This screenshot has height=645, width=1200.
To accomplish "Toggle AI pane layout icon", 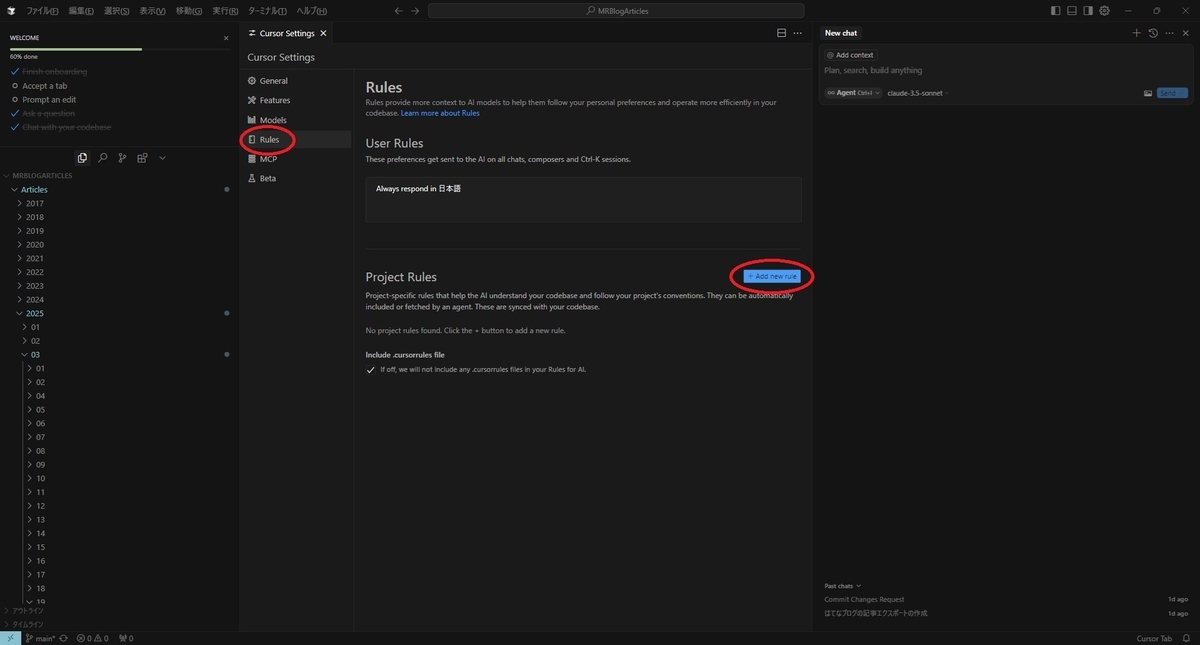I will point(1088,11).
